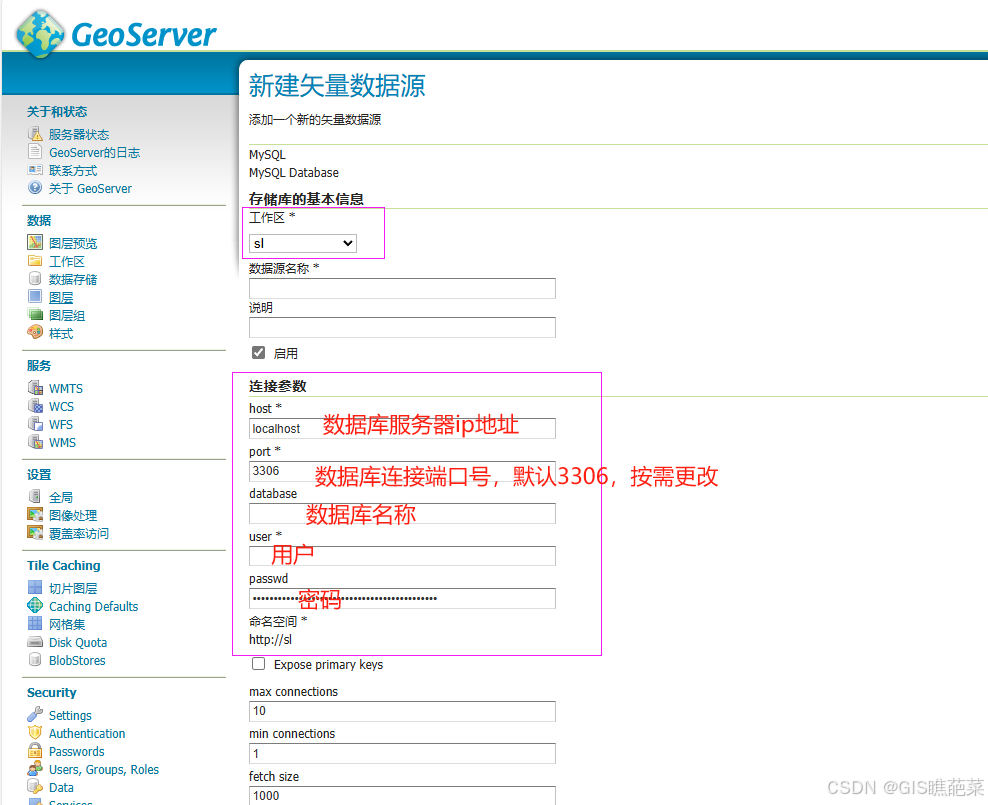988x805 pixels.
Task: Click the 图层预览 map icon
Action: pyautogui.click(x=35, y=242)
